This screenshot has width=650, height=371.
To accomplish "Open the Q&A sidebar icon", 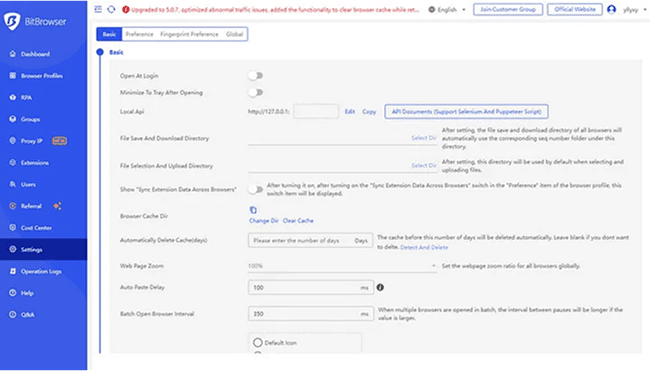I will point(12,314).
